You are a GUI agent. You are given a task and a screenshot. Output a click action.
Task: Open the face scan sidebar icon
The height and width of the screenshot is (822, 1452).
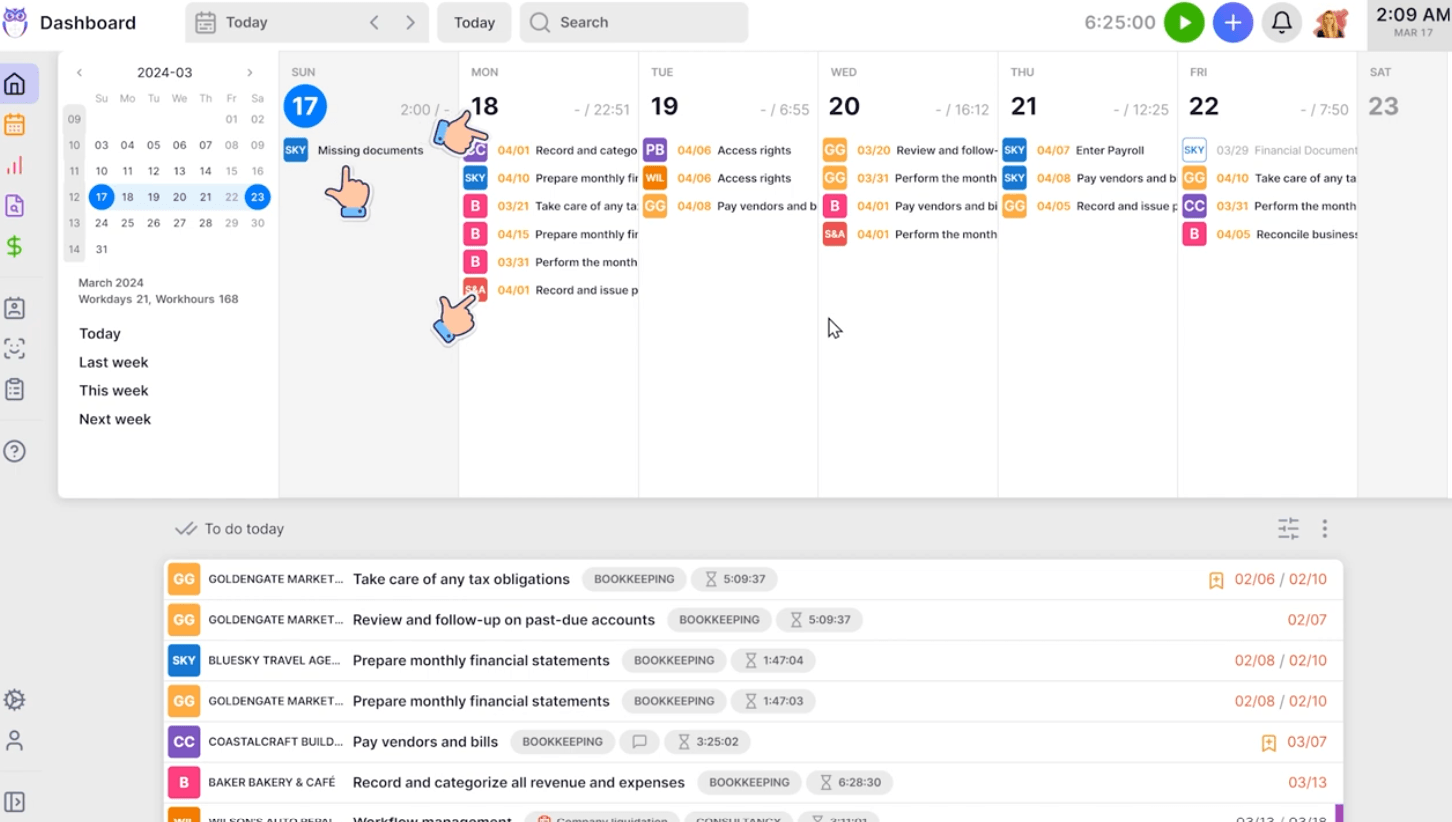point(15,349)
